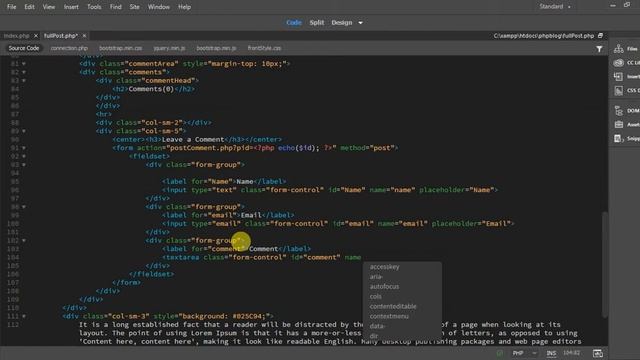Open connection.php related file
640x360 pixels.
[x=69, y=48]
